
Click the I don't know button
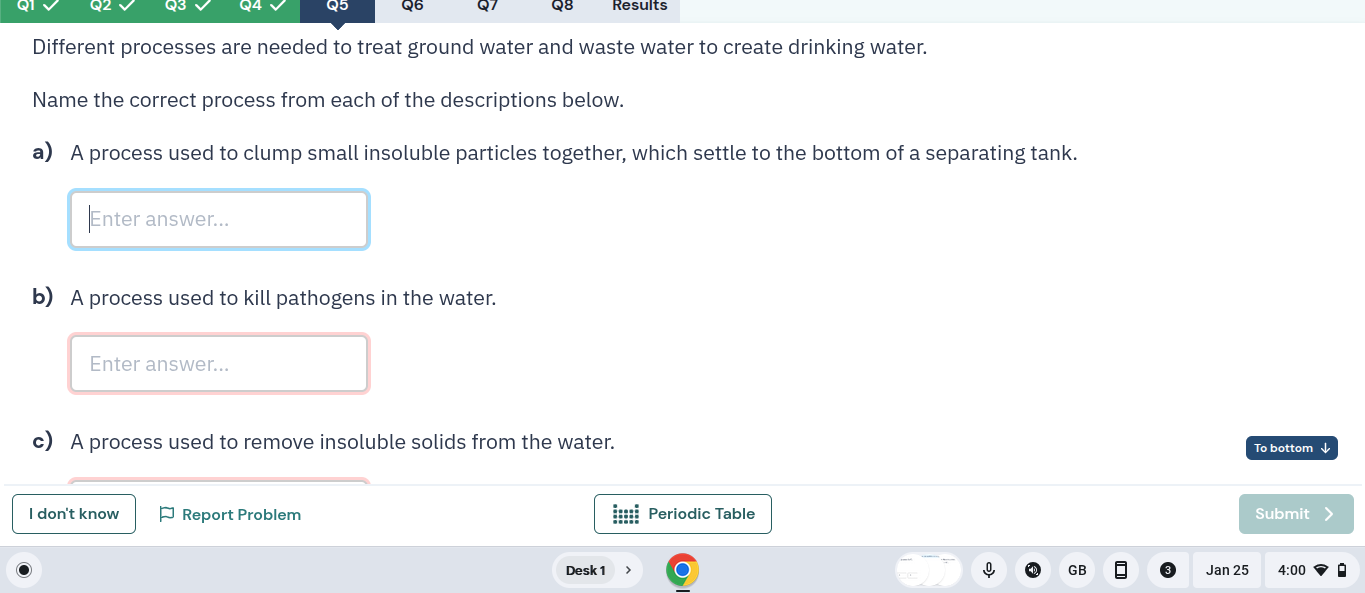(x=74, y=514)
